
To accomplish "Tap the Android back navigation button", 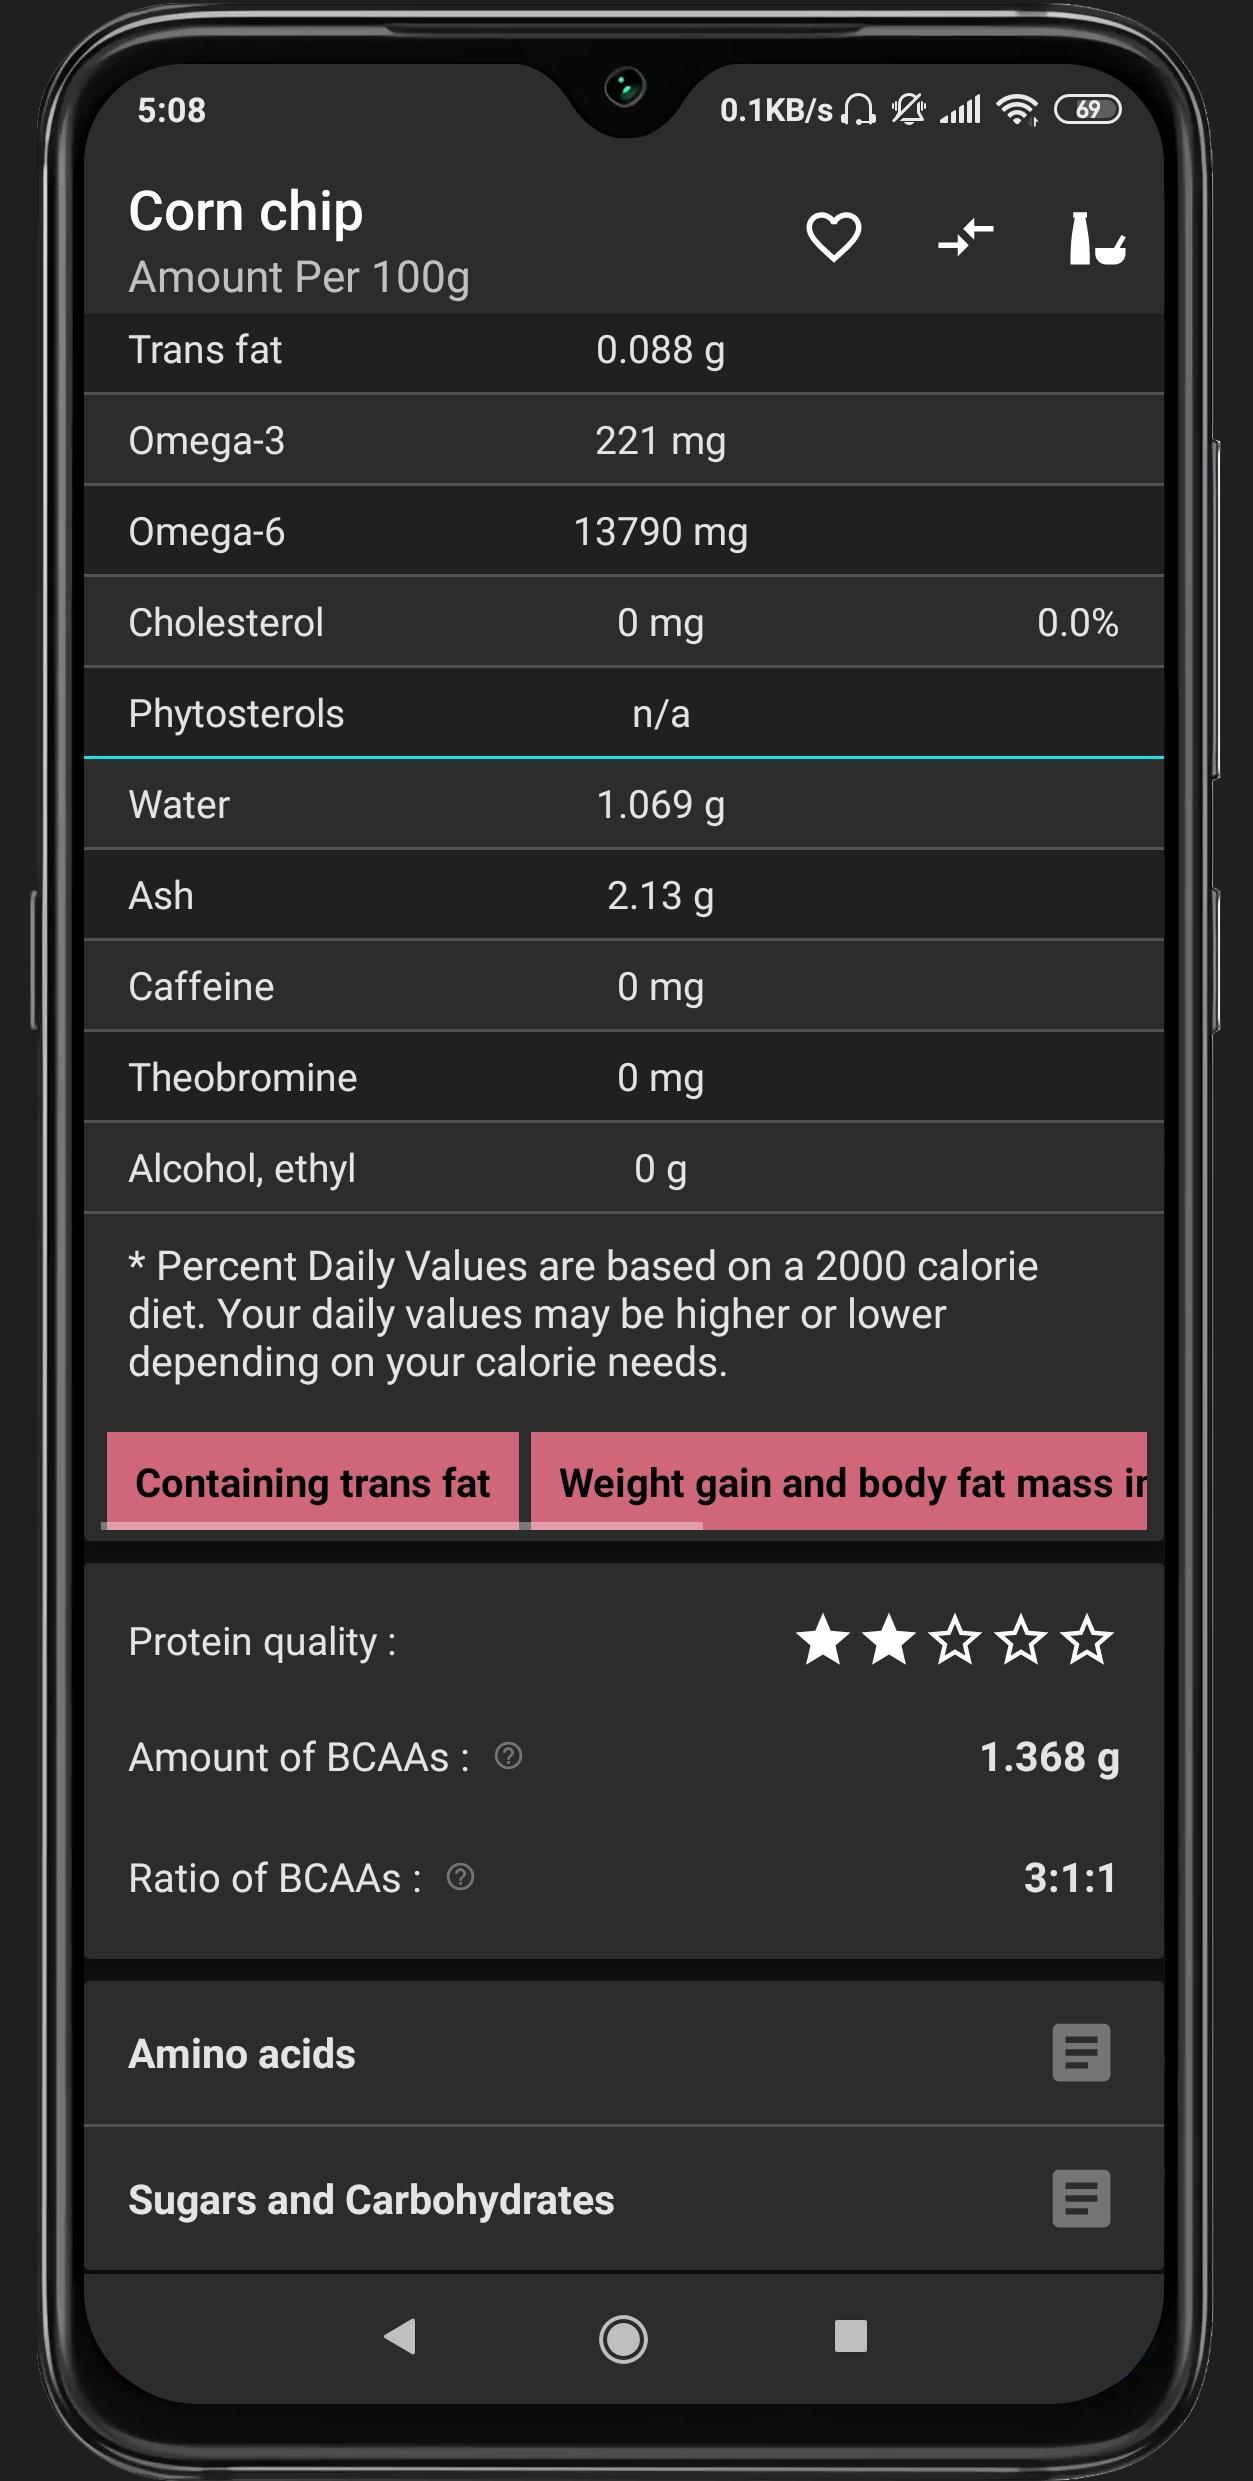I will [400, 2337].
